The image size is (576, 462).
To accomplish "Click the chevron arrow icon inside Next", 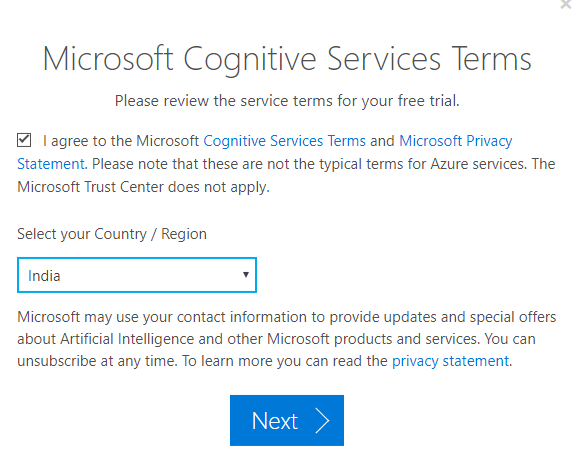I will point(323,421).
